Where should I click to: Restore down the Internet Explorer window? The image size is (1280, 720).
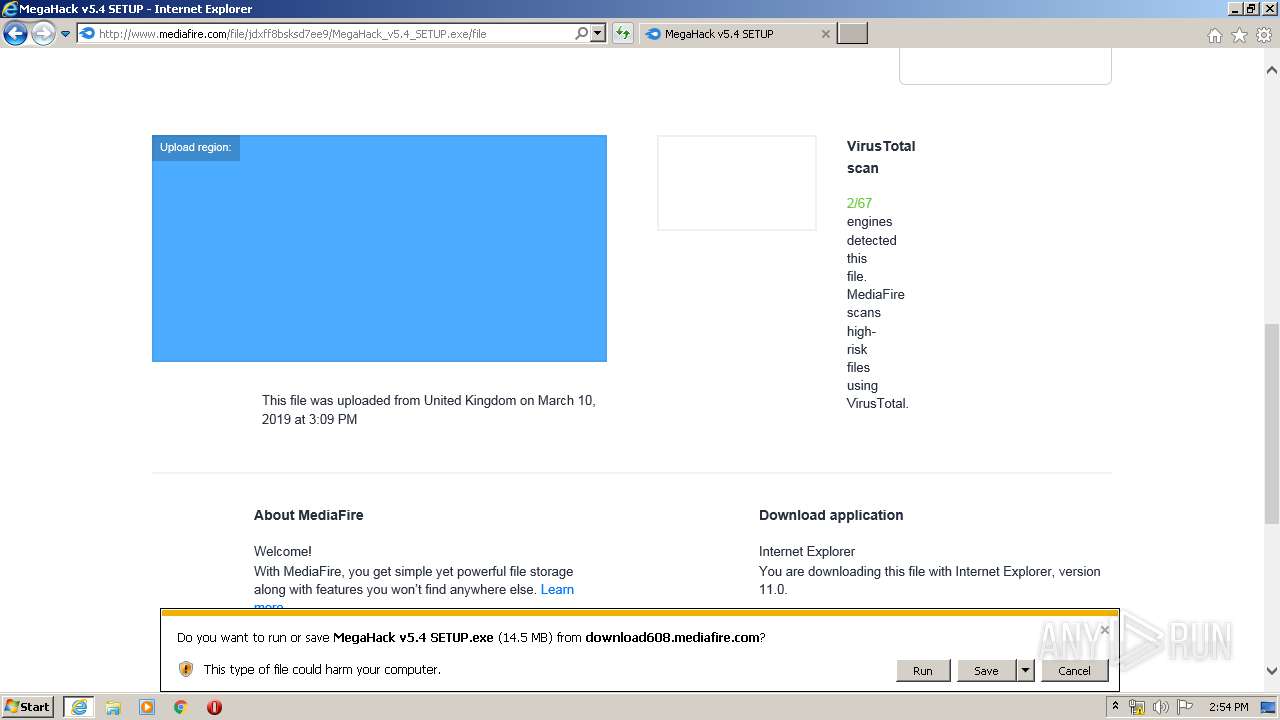(x=1252, y=8)
